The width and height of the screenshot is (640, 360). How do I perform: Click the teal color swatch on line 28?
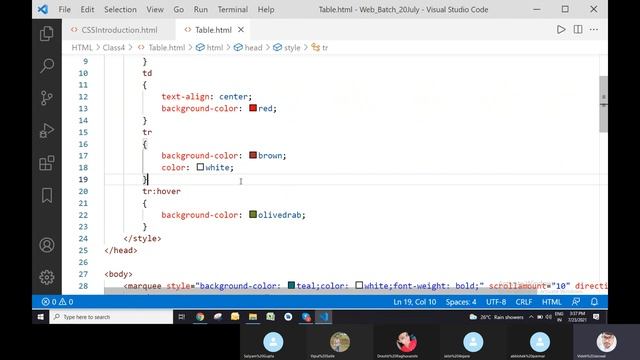tap(291, 285)
